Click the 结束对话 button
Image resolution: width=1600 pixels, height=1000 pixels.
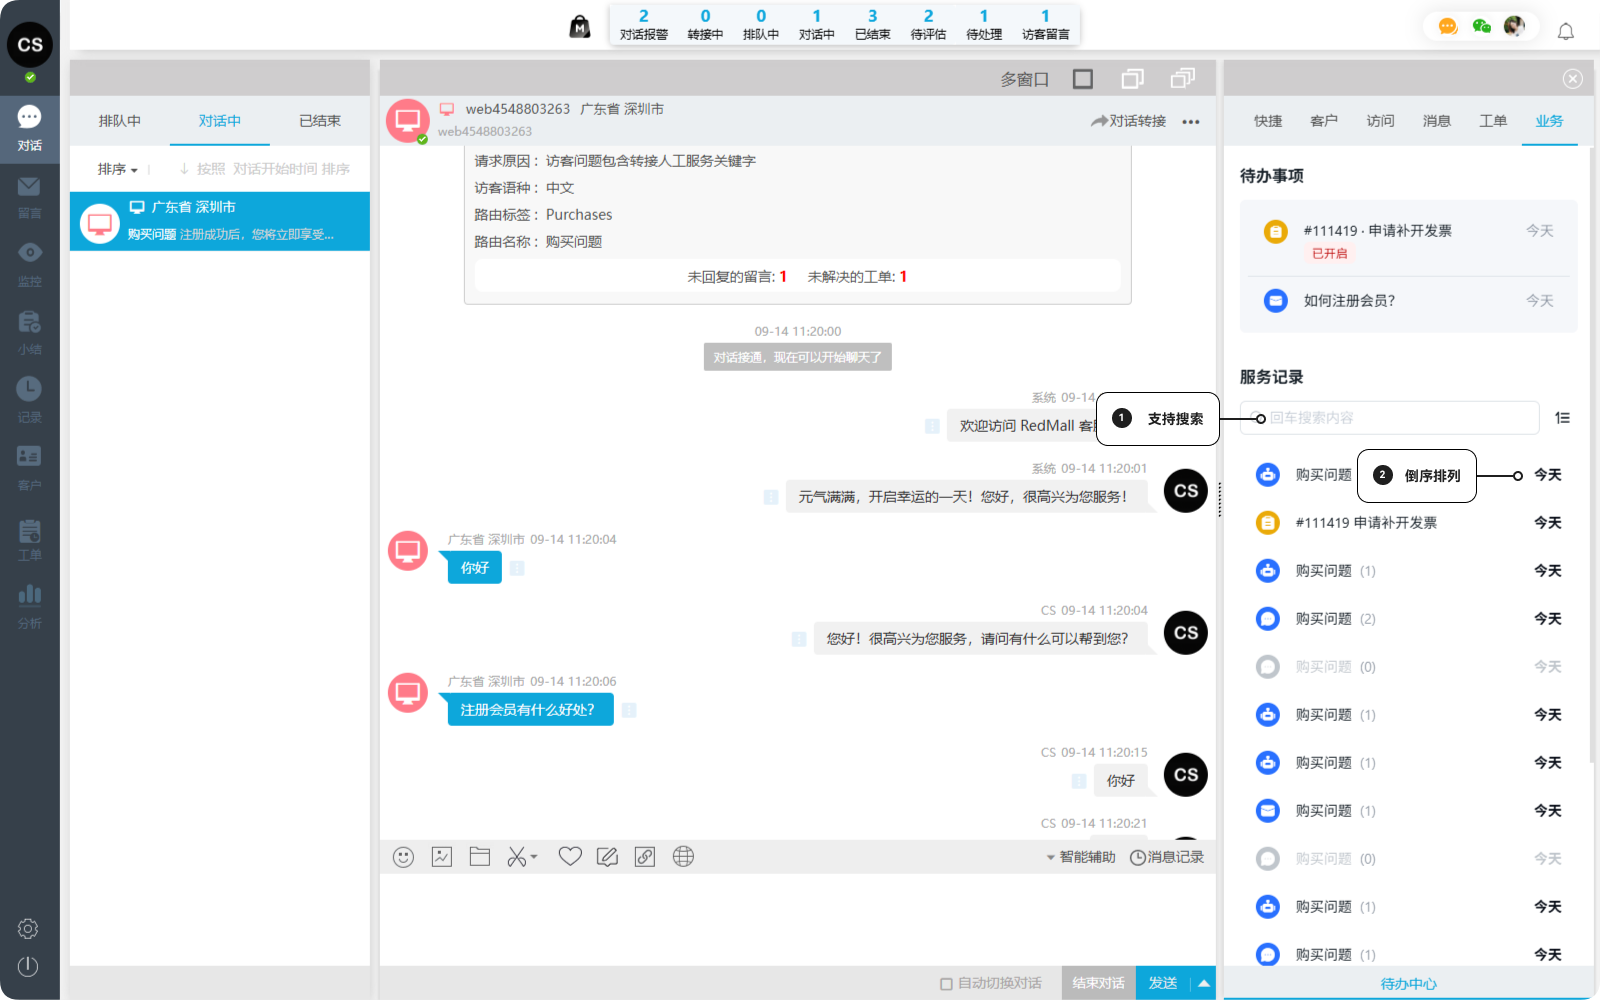[1098, 984]
